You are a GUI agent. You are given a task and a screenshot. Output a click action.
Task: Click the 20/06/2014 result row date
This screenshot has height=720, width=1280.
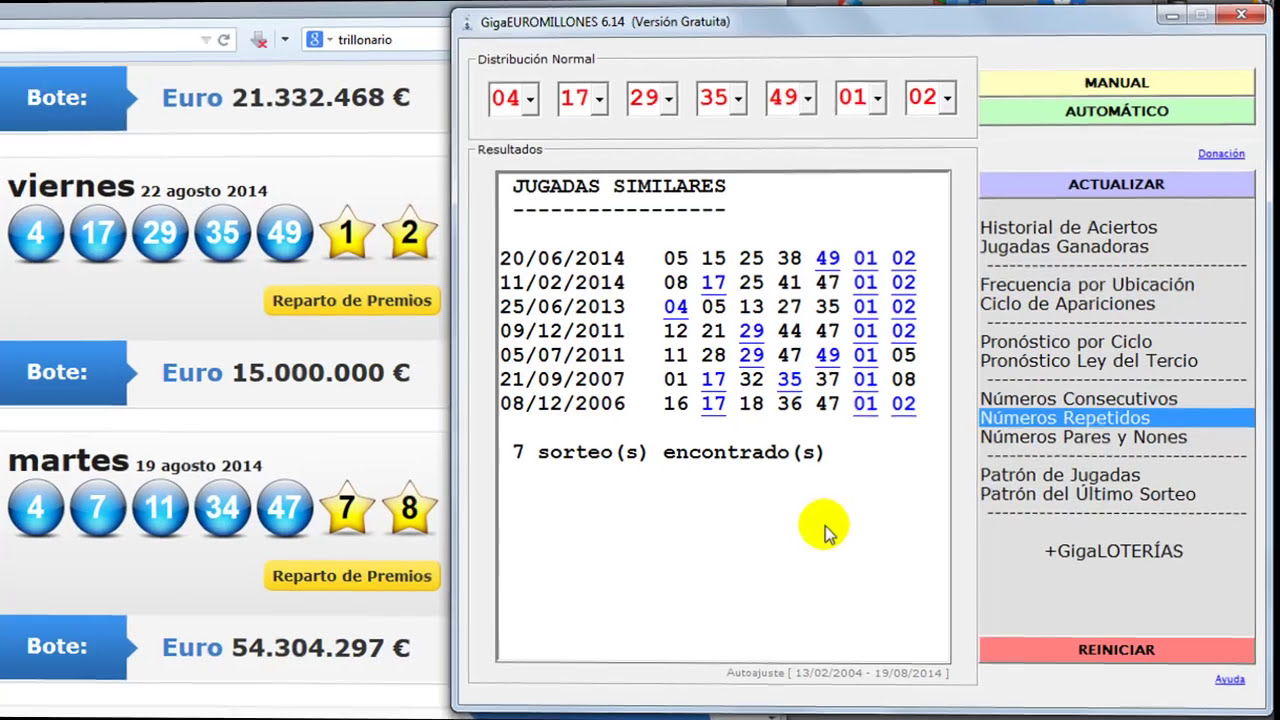(562, 259)
